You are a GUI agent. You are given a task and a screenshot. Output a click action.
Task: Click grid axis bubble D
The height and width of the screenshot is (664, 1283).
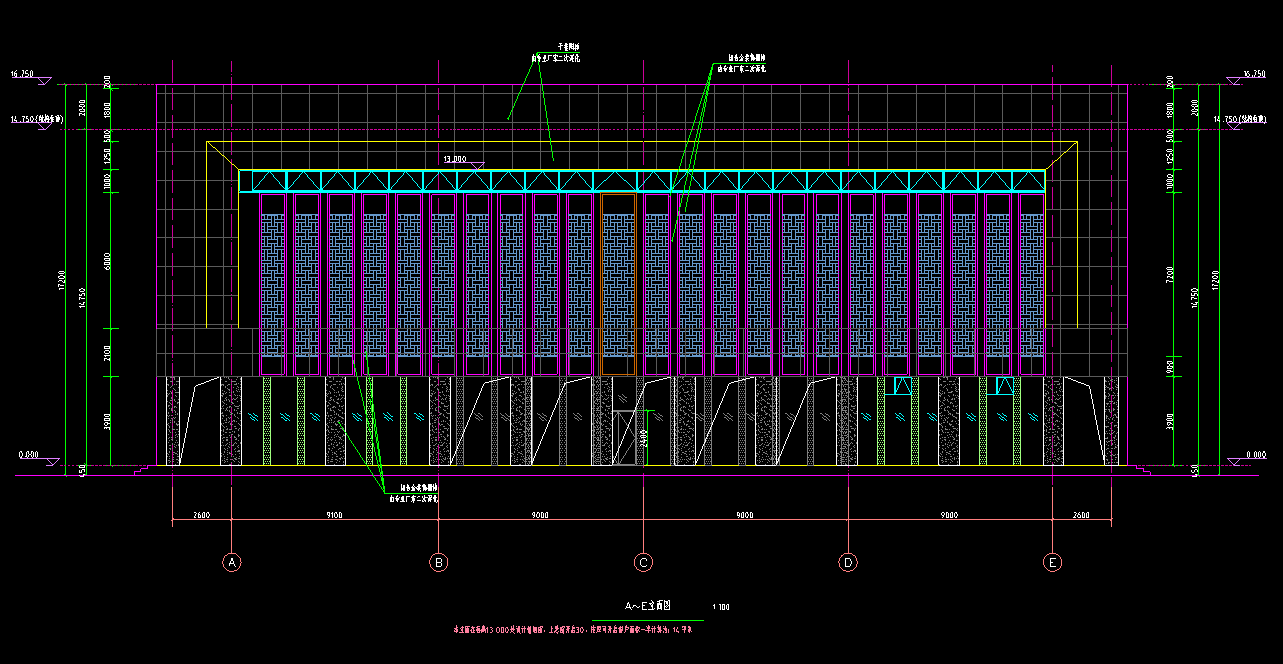click(x=848, y=562)
